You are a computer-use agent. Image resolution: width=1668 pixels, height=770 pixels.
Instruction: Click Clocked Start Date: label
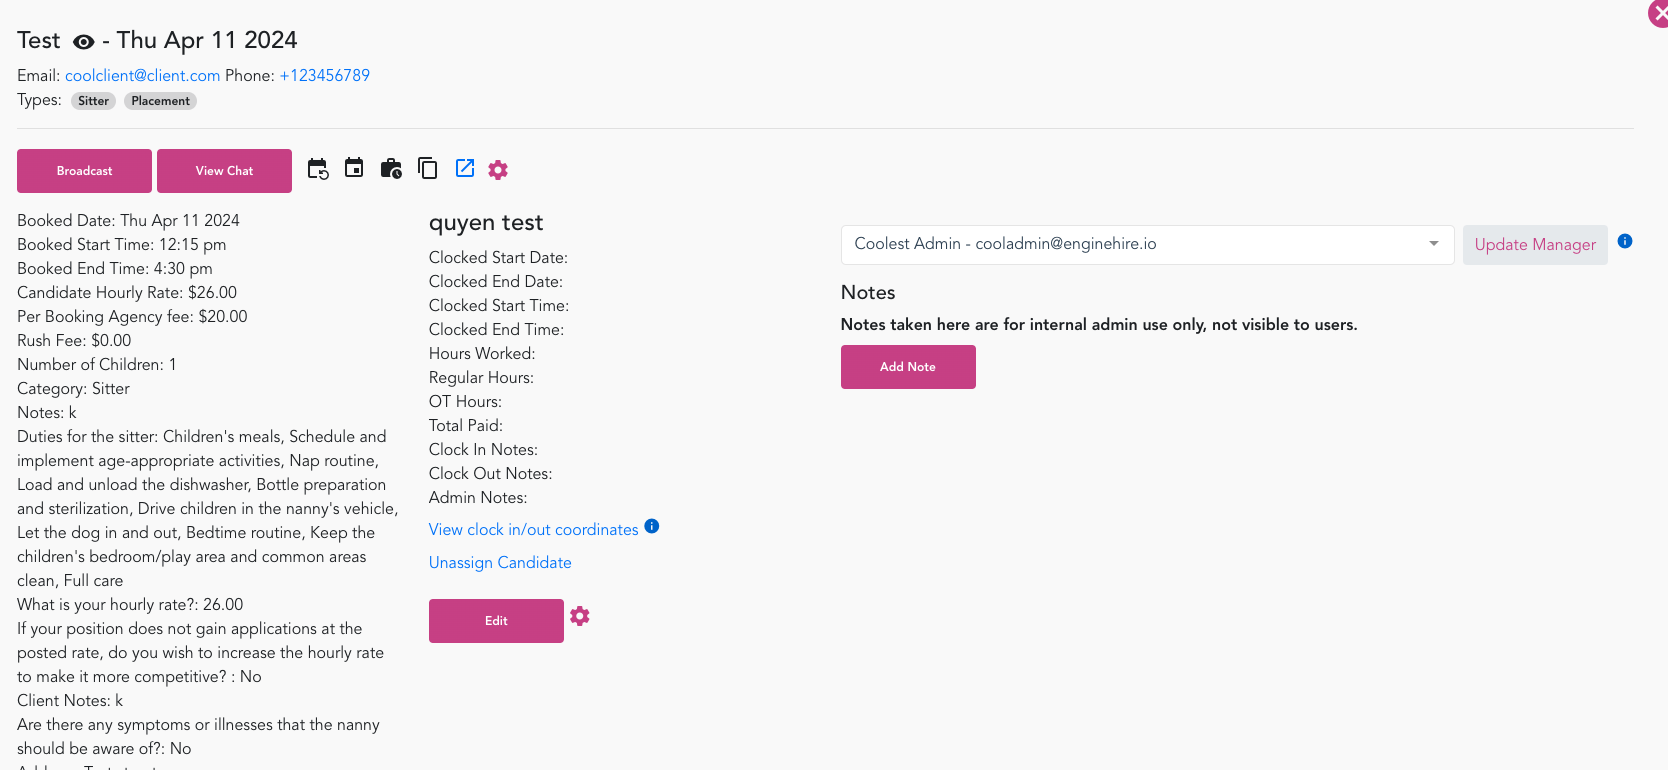click(x=498, y=258)
